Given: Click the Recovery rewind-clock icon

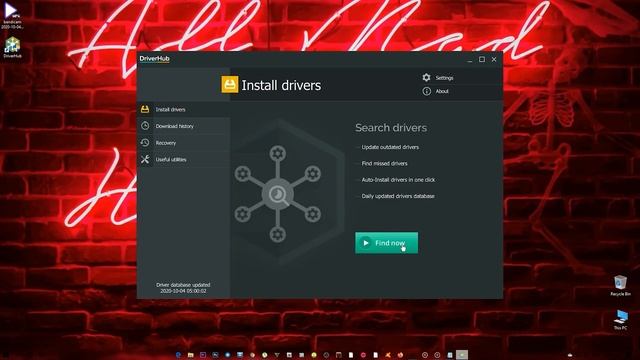Looking at the screenshot, I should tap(145, 143).
